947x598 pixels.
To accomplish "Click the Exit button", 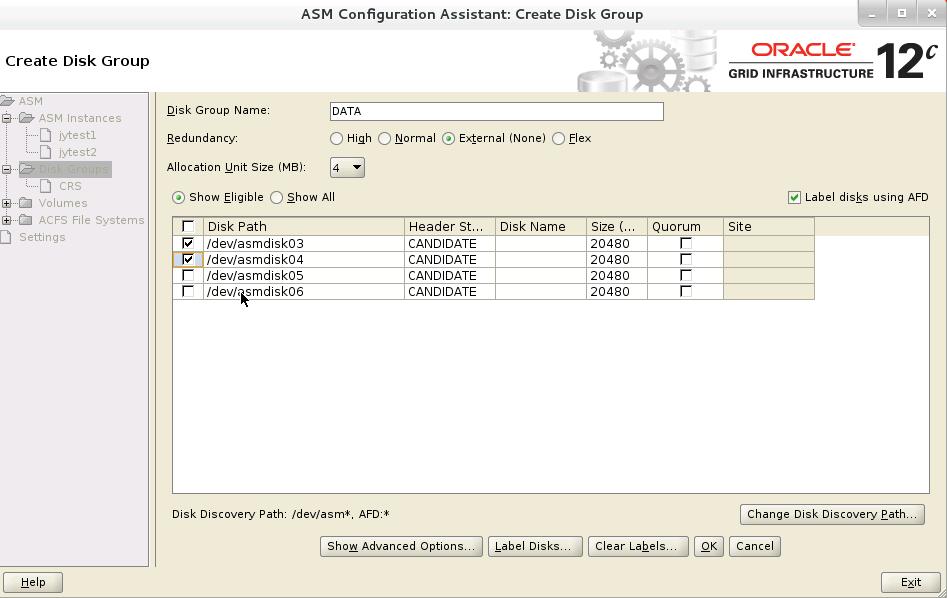I will click(x=911, y=582).
